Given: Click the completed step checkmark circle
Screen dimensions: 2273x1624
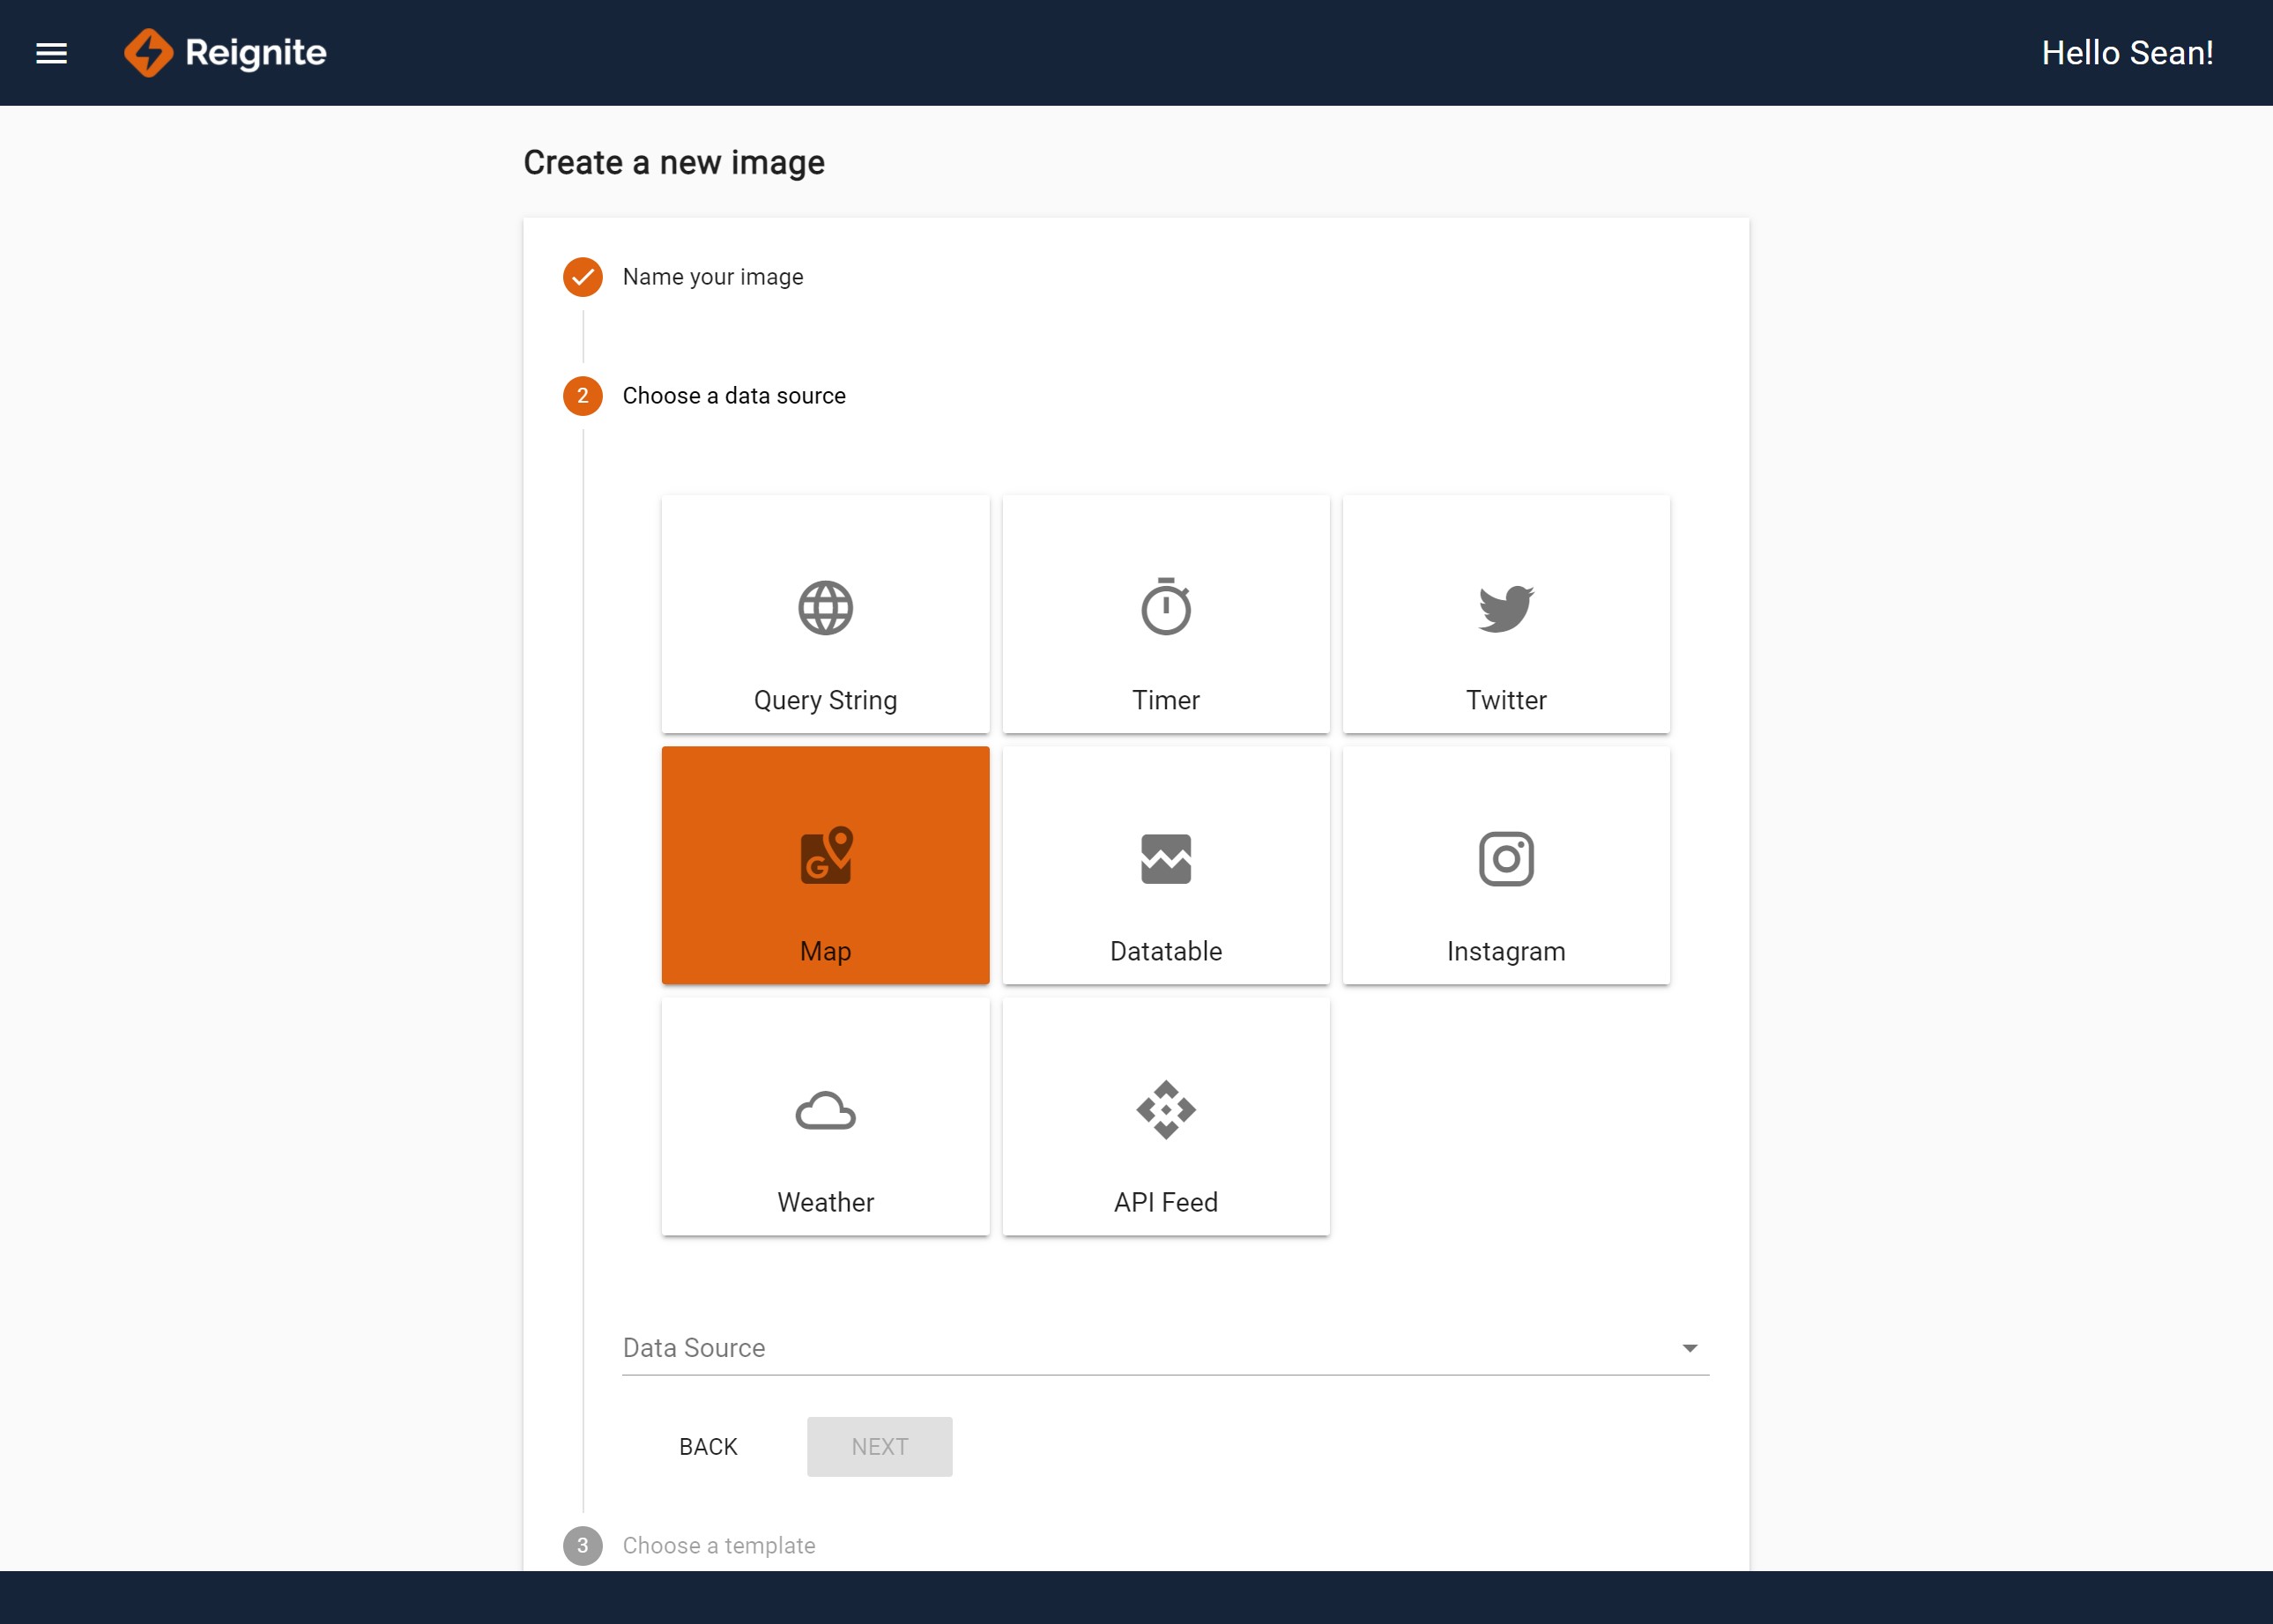Looking at the screenshot, I should click(582, 277).
